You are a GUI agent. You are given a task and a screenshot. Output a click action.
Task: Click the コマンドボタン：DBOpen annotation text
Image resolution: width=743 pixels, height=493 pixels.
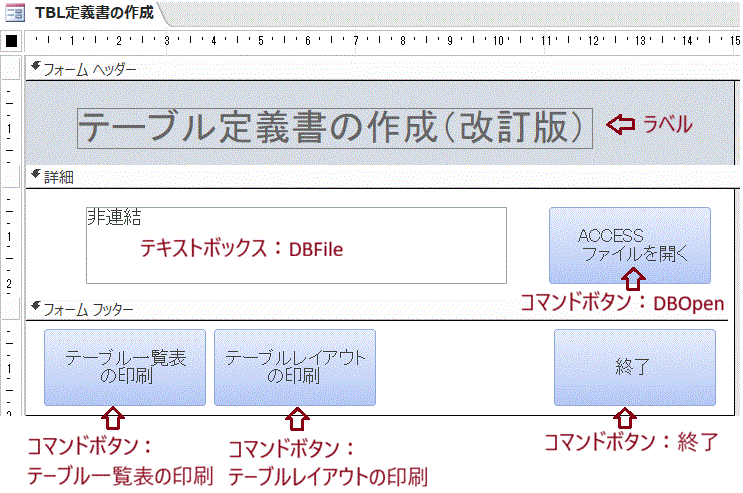621,303
